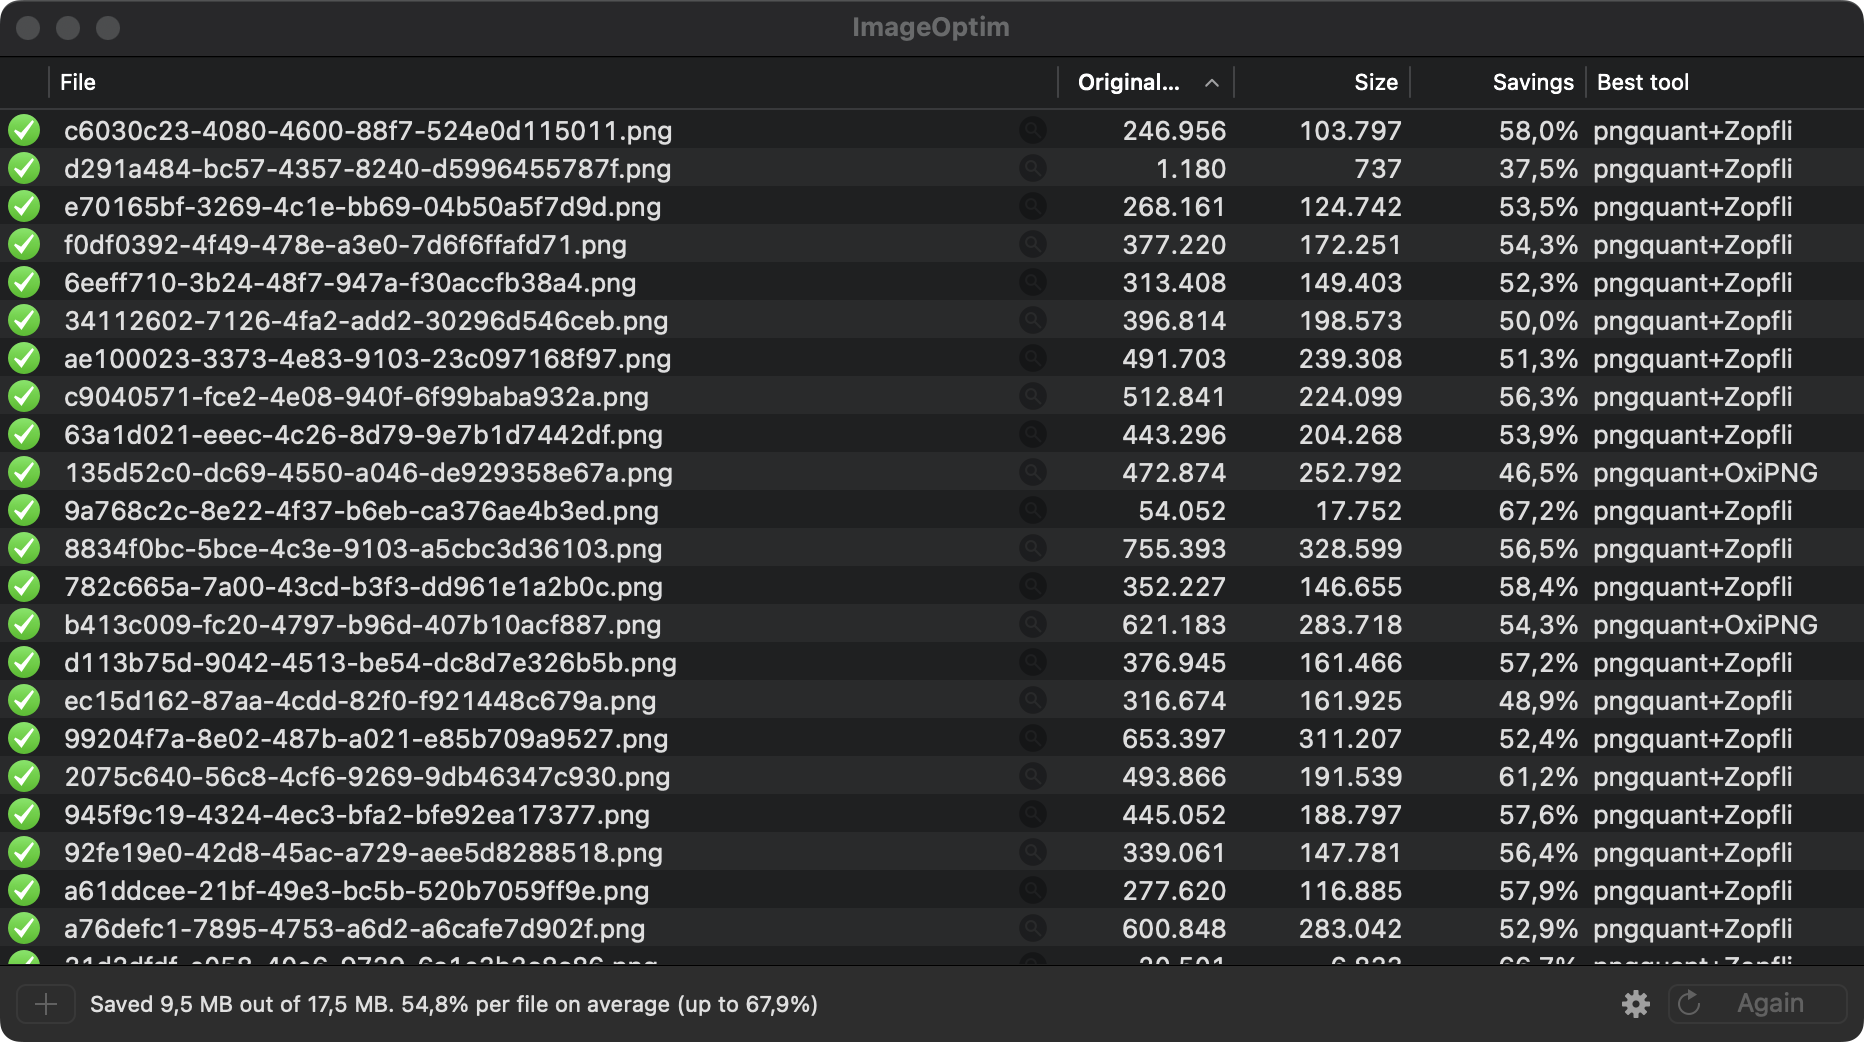The height and width of the screenshot is (1042, 1864).
Task: Reveal d113b75d file with its magnifier icon
Action: (x=1032, y=662)
